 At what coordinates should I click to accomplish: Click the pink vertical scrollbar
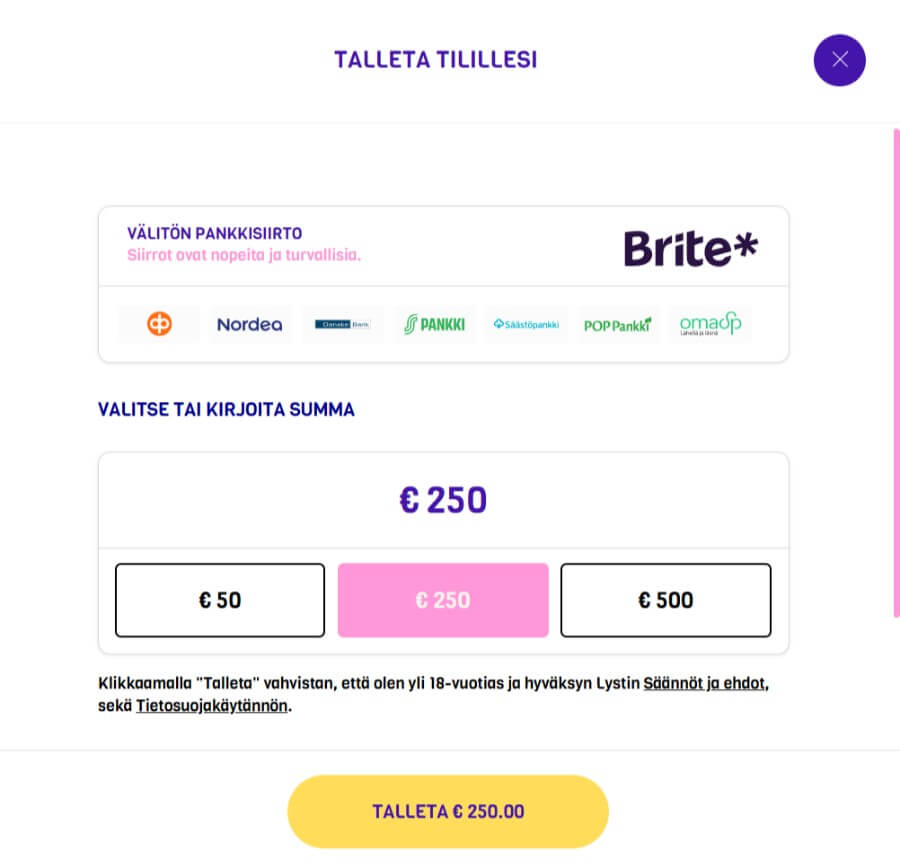click(x=895, y=370)
